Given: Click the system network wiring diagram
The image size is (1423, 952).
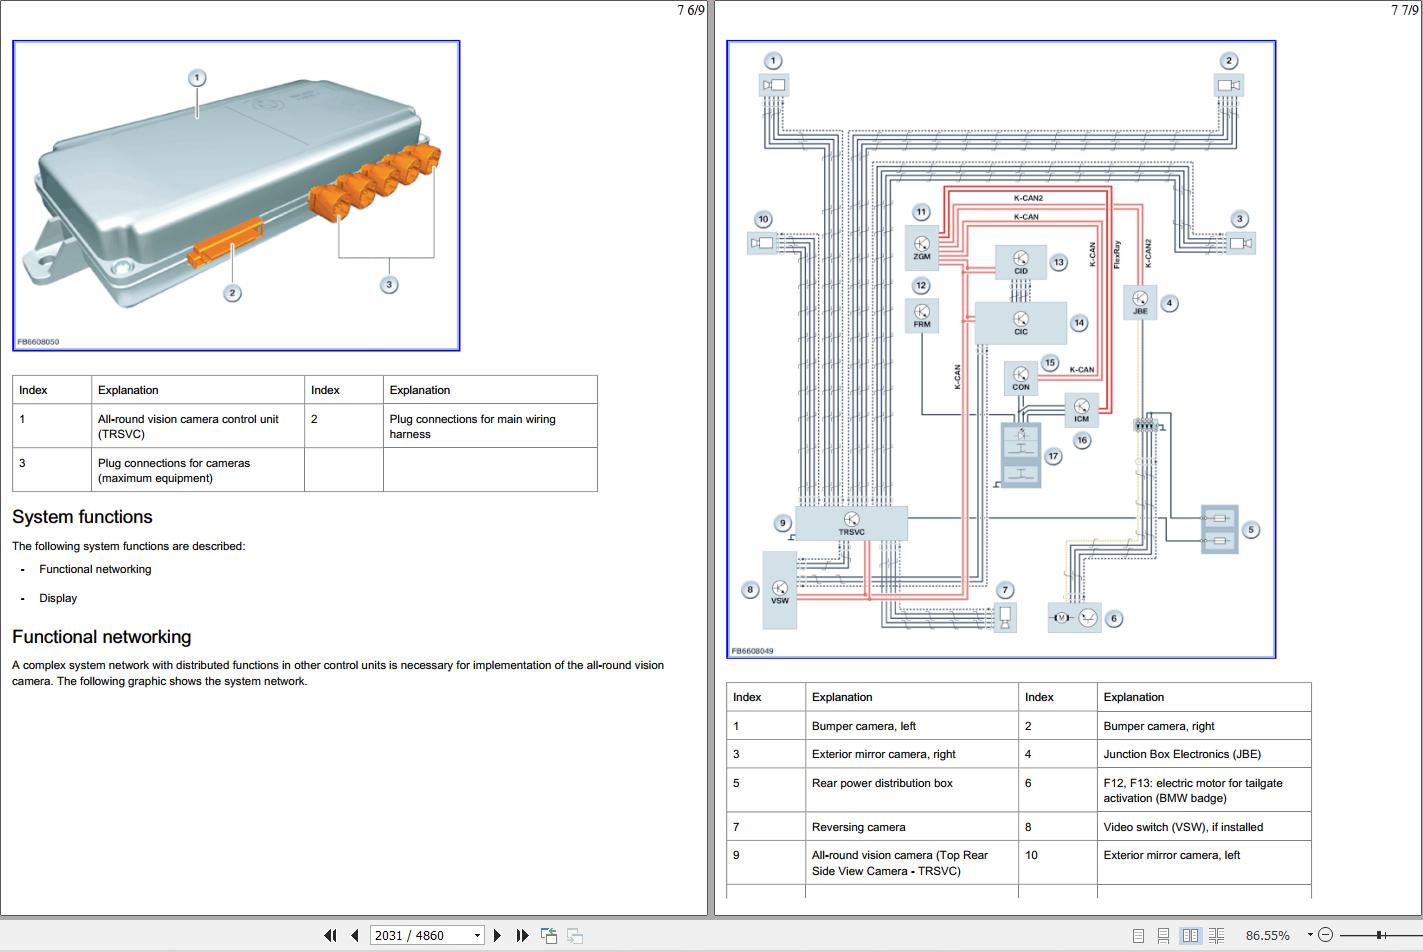Looking at the screenshot, I should coord(1001,349).
